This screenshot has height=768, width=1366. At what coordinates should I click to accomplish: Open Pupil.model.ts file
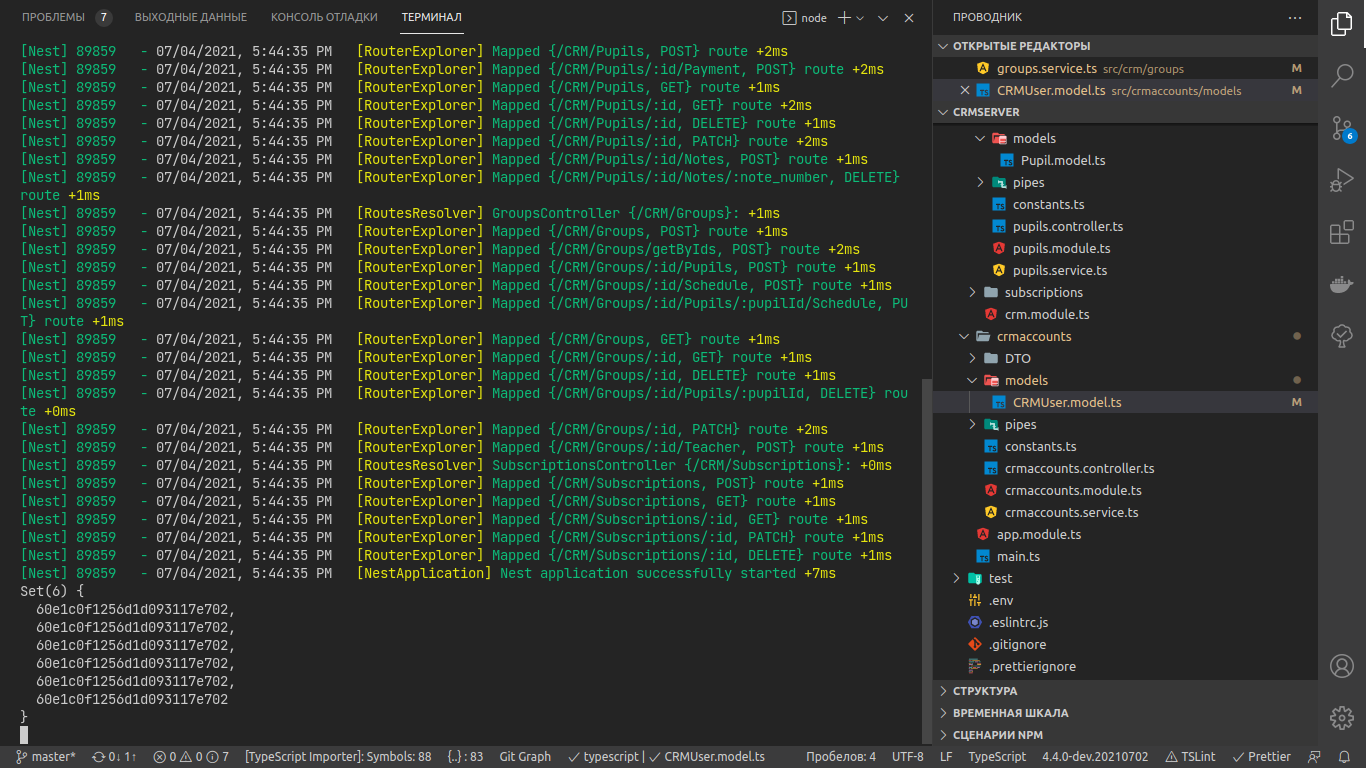pyautogui.click(x=1125, y=160)
